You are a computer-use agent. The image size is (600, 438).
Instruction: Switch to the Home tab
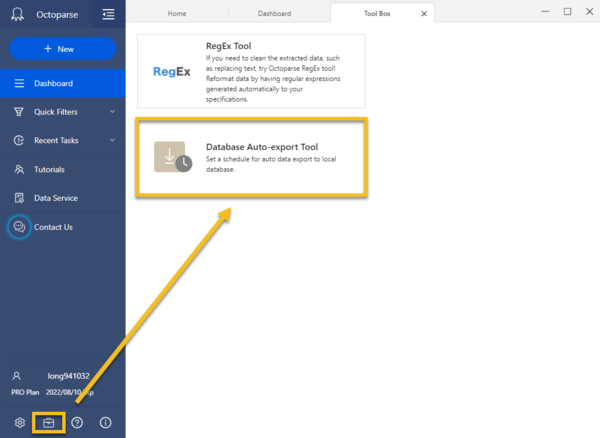[x=177, y=13]
